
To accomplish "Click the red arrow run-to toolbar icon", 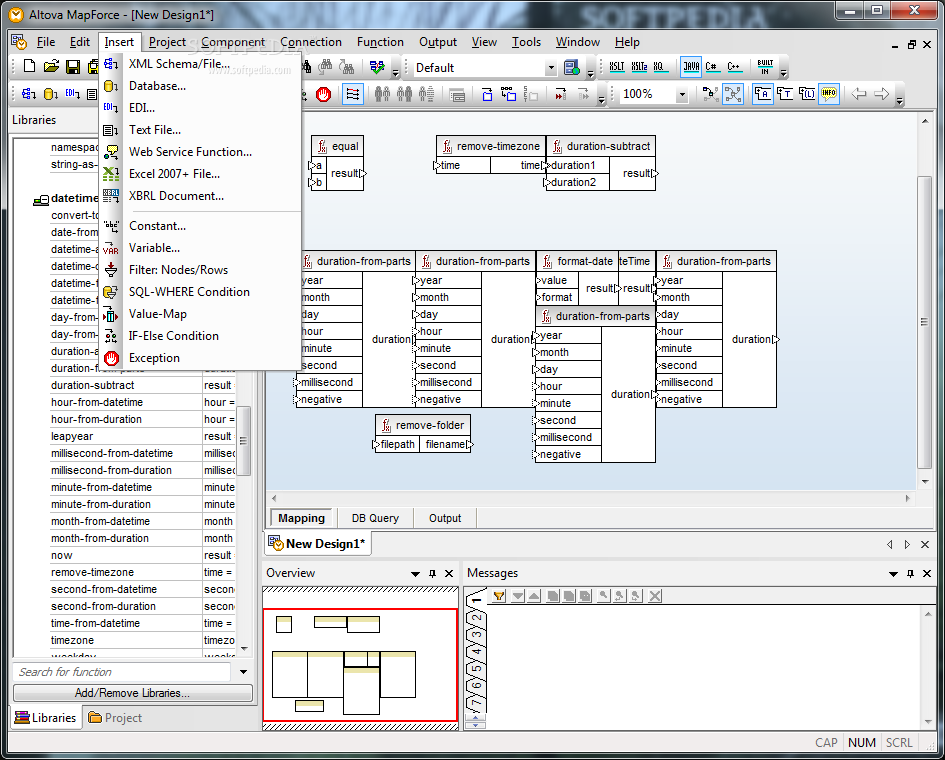I will tap(560, 94).
